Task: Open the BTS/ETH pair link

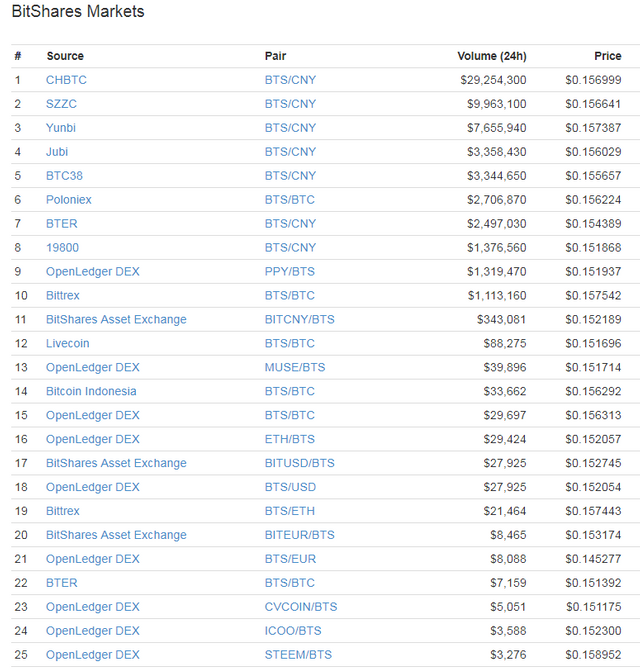Action: 290,510
